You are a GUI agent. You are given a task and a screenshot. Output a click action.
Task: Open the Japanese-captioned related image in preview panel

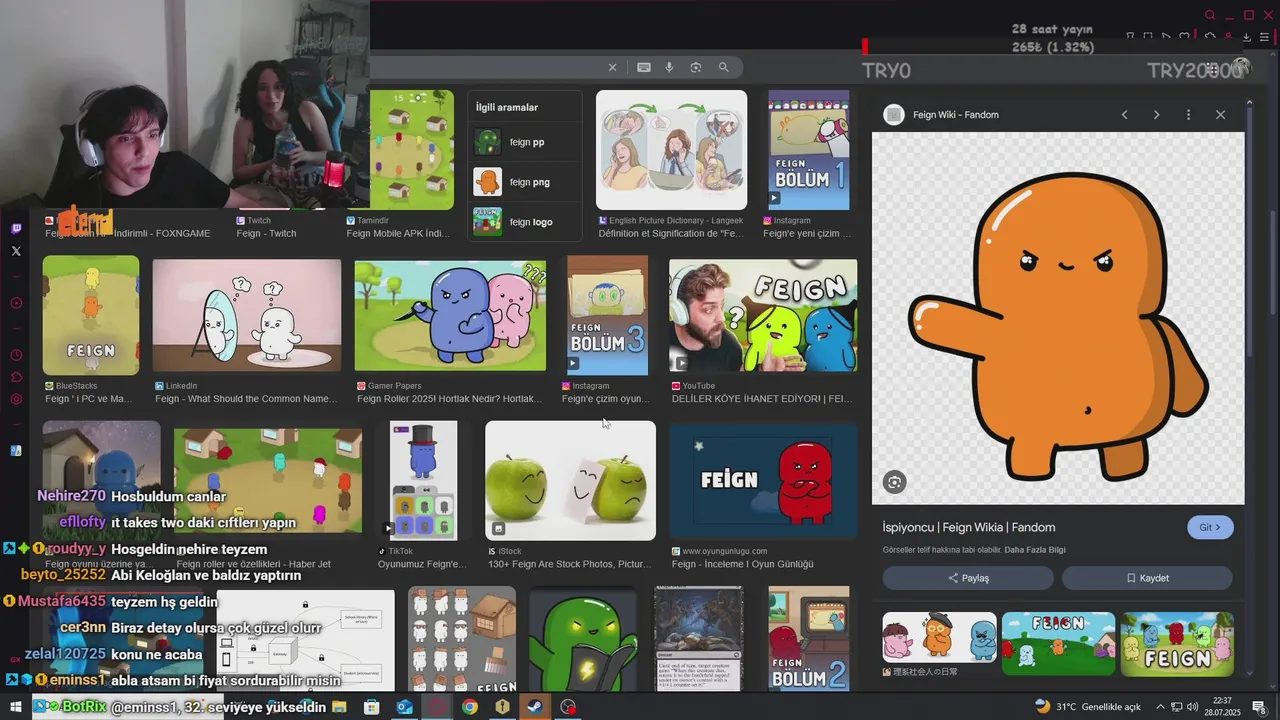pos(939,637)
